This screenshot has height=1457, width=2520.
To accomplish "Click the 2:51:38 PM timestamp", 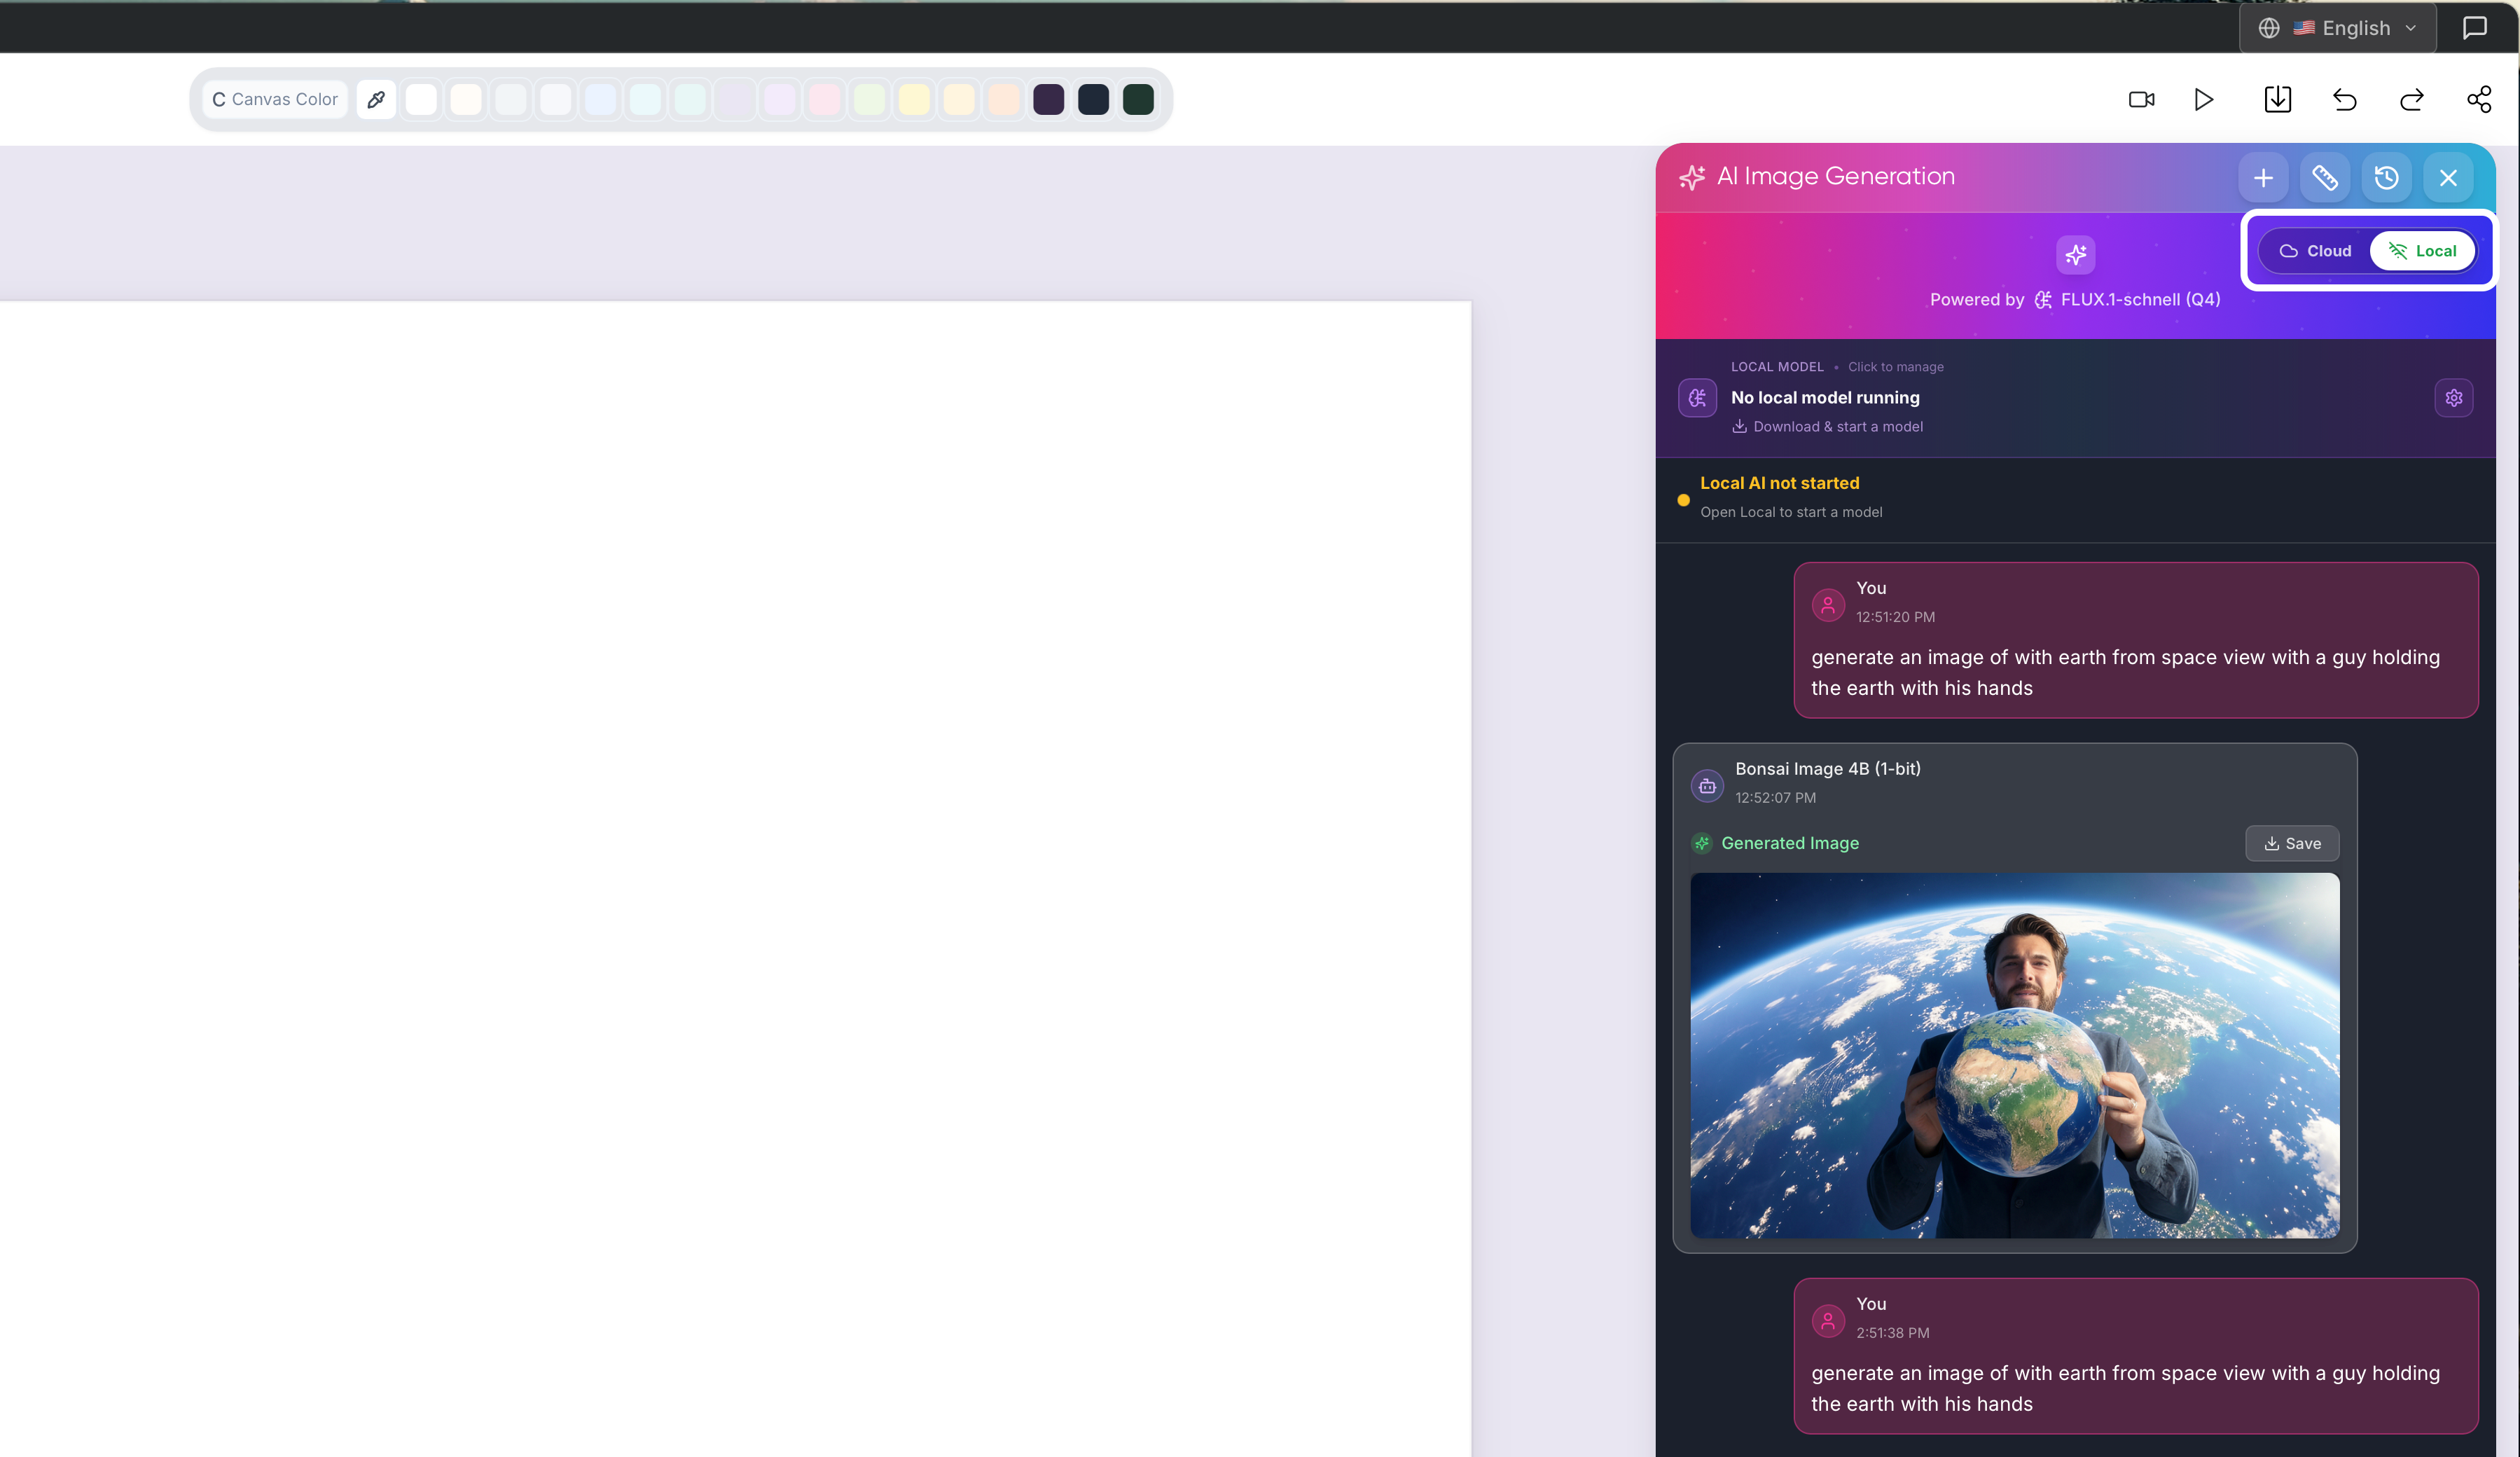I will (x=1893, y=1333).
